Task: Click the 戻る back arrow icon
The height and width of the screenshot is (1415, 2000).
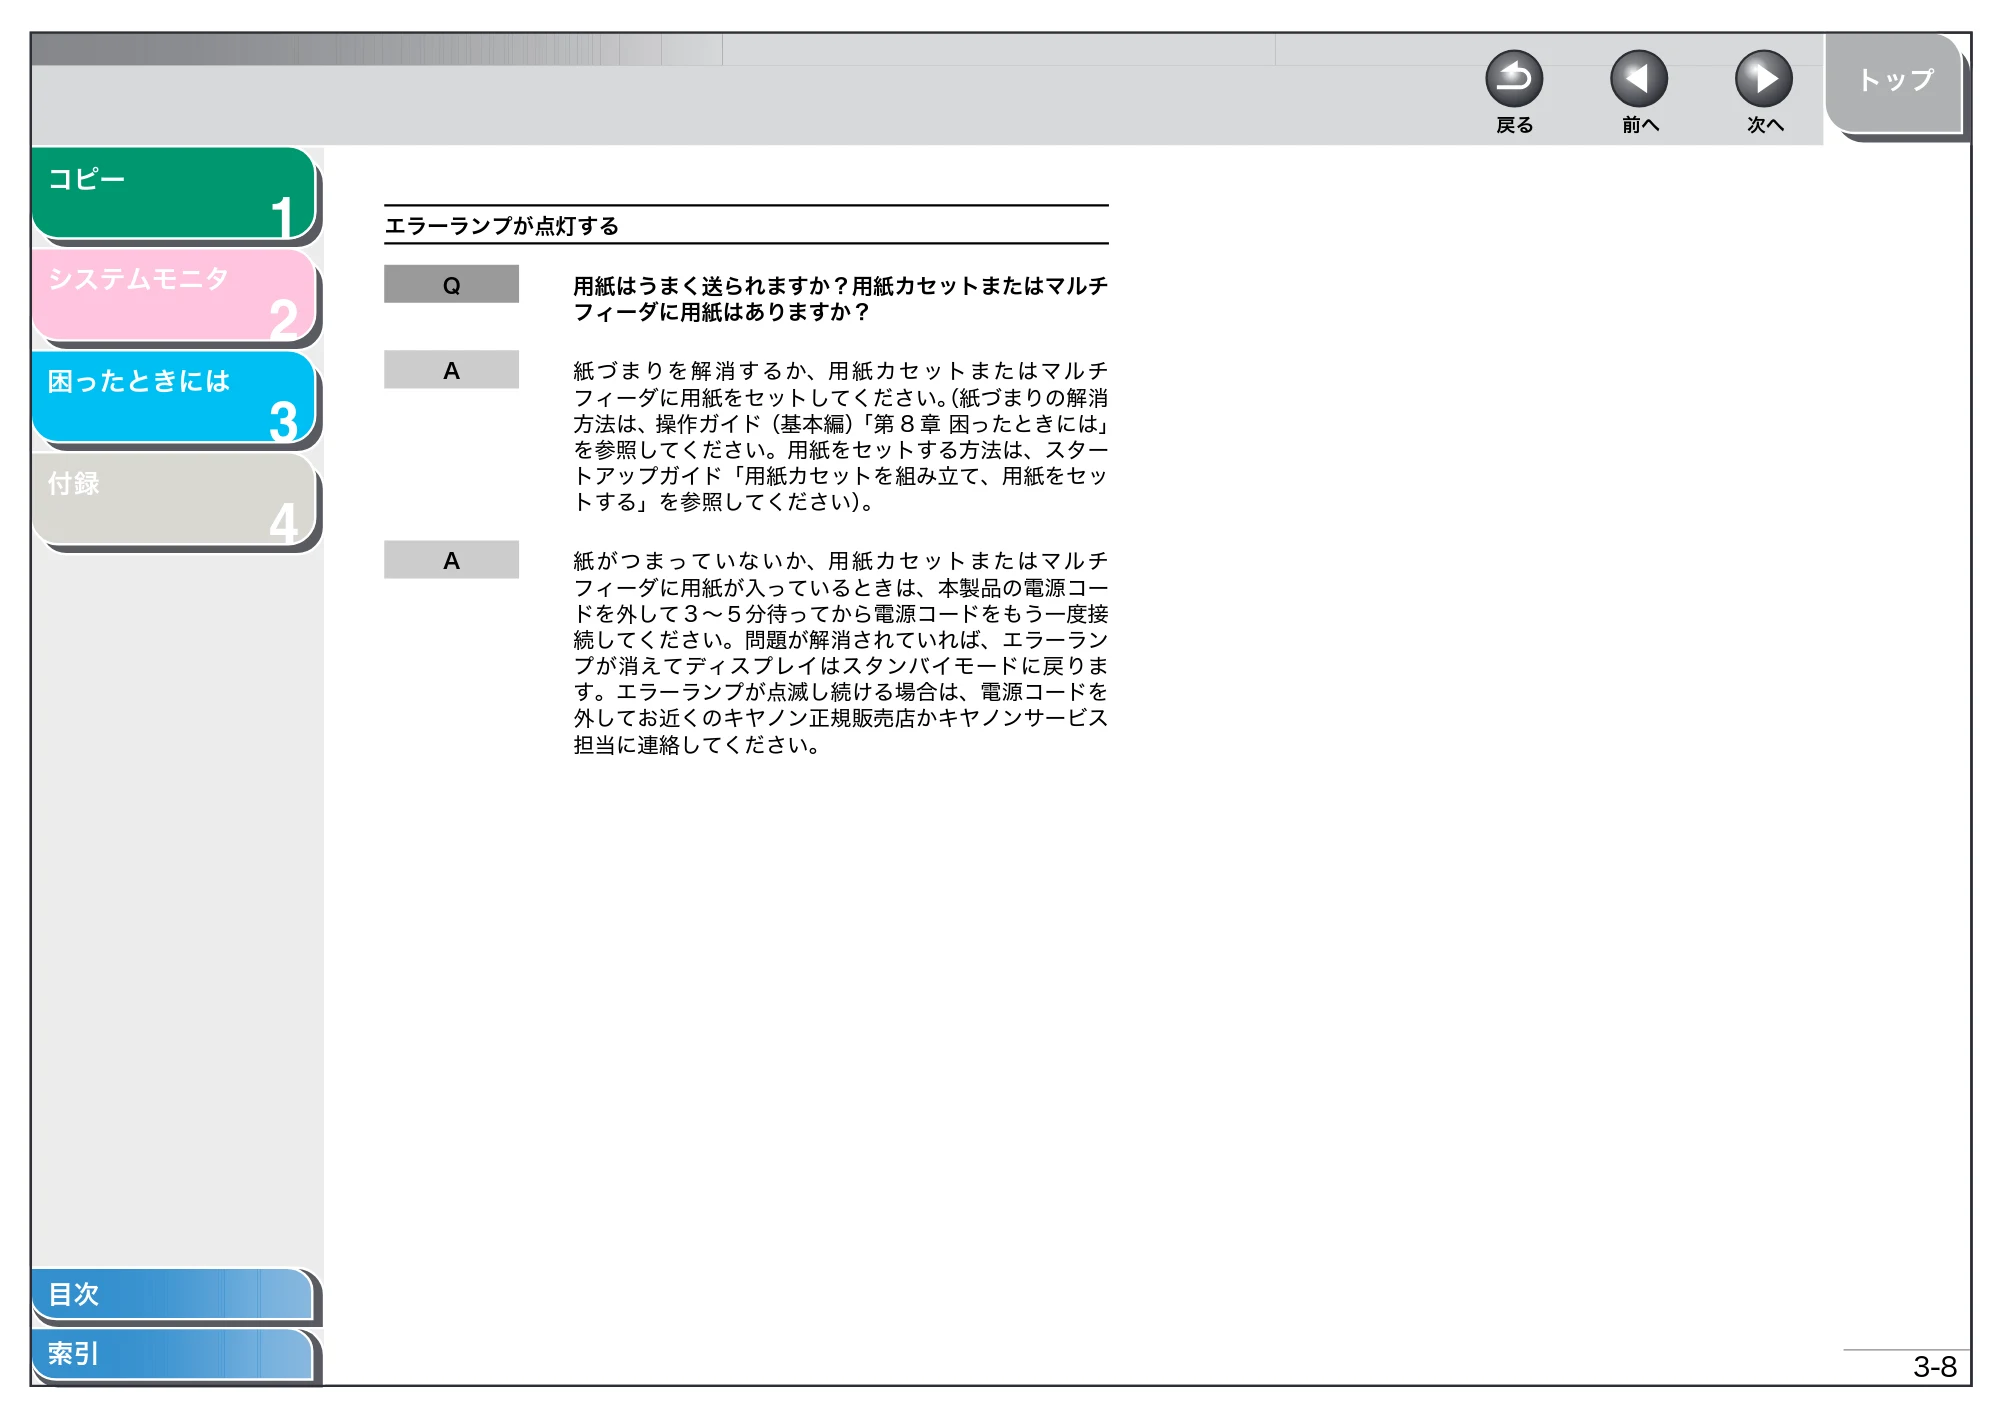Action: tap(1514, 79)
